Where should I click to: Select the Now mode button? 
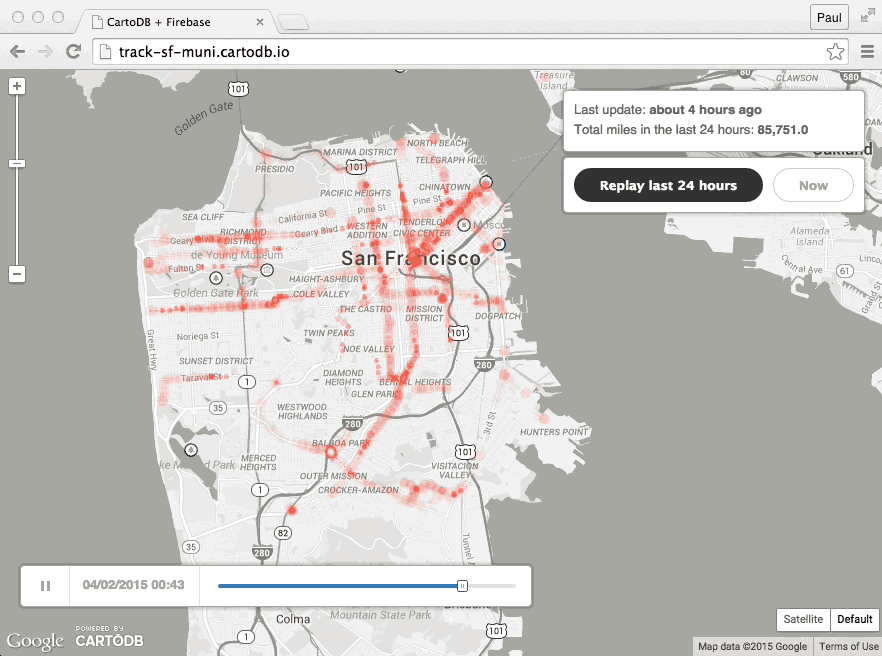(813, 185)
